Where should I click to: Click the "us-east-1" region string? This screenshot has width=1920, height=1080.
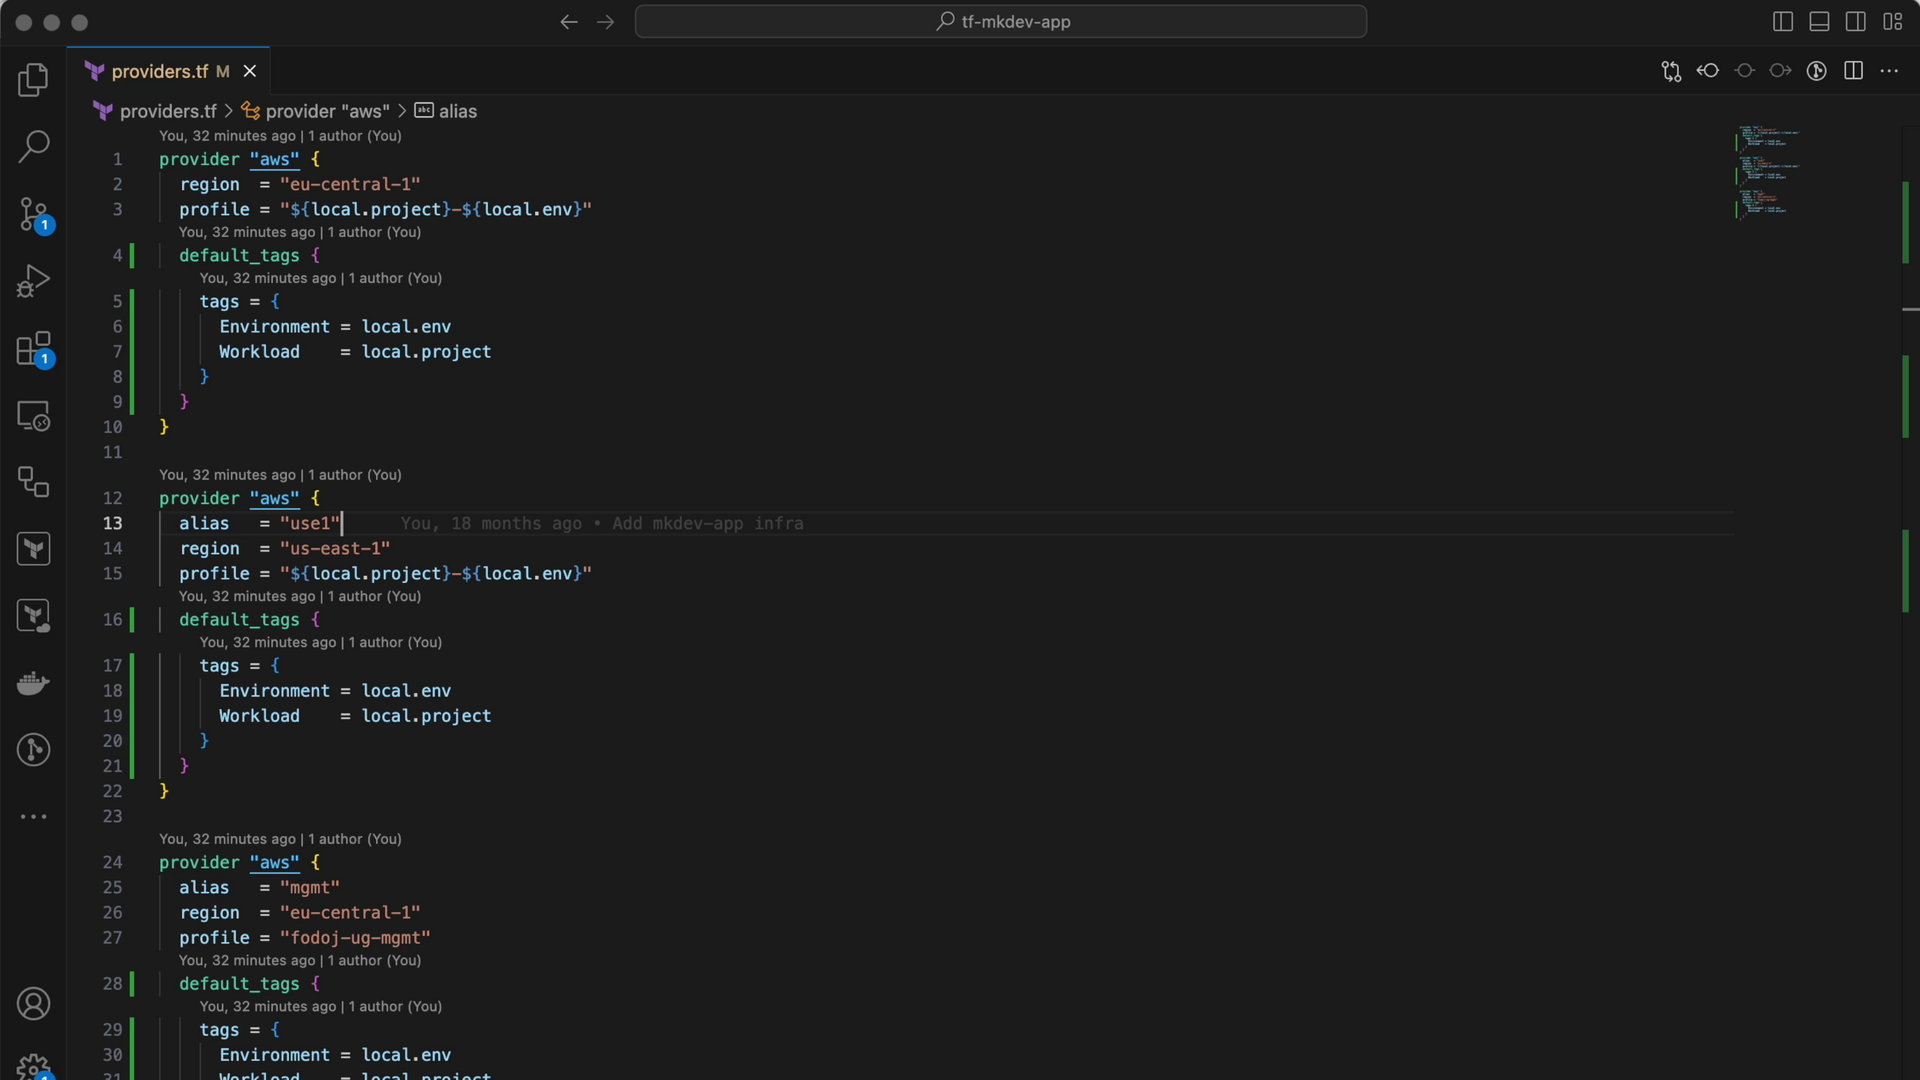[335, 548]
